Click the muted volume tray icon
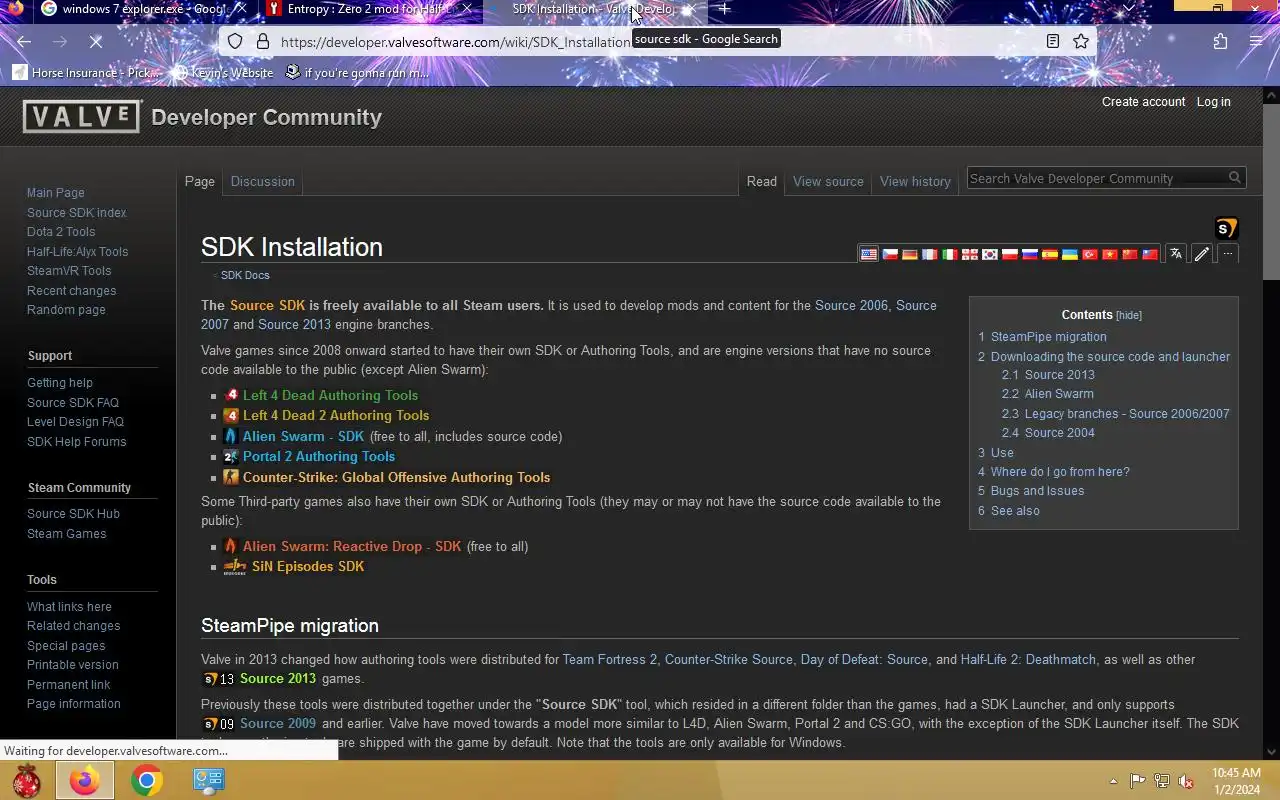 [1186, 781]
